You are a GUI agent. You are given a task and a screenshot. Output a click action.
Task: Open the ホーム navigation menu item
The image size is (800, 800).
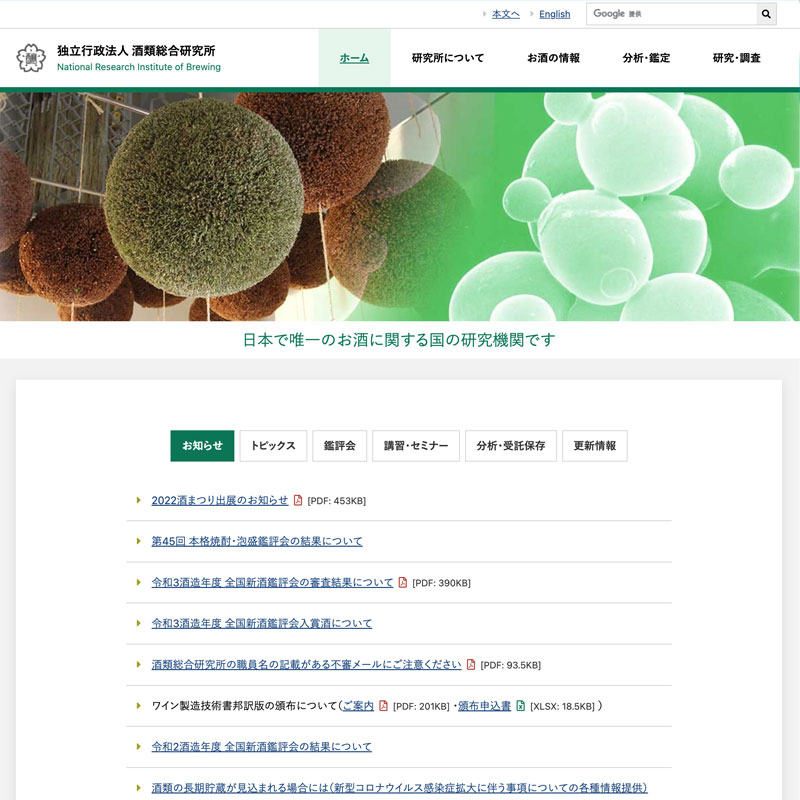[x=354, y=58]
